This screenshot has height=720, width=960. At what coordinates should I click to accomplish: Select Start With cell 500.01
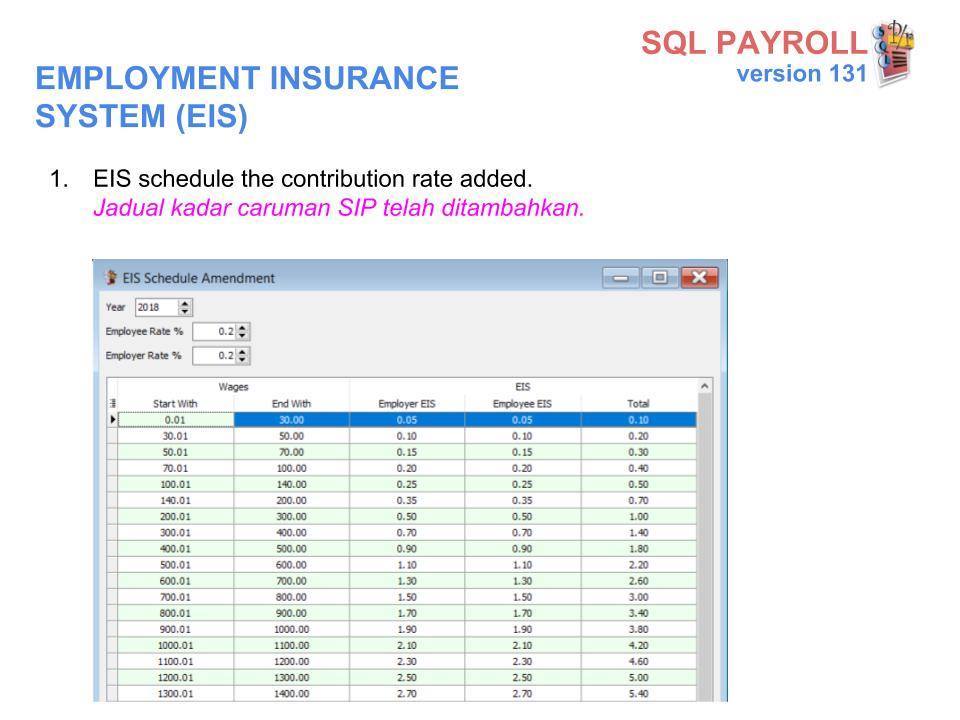(x=175, y=565)
